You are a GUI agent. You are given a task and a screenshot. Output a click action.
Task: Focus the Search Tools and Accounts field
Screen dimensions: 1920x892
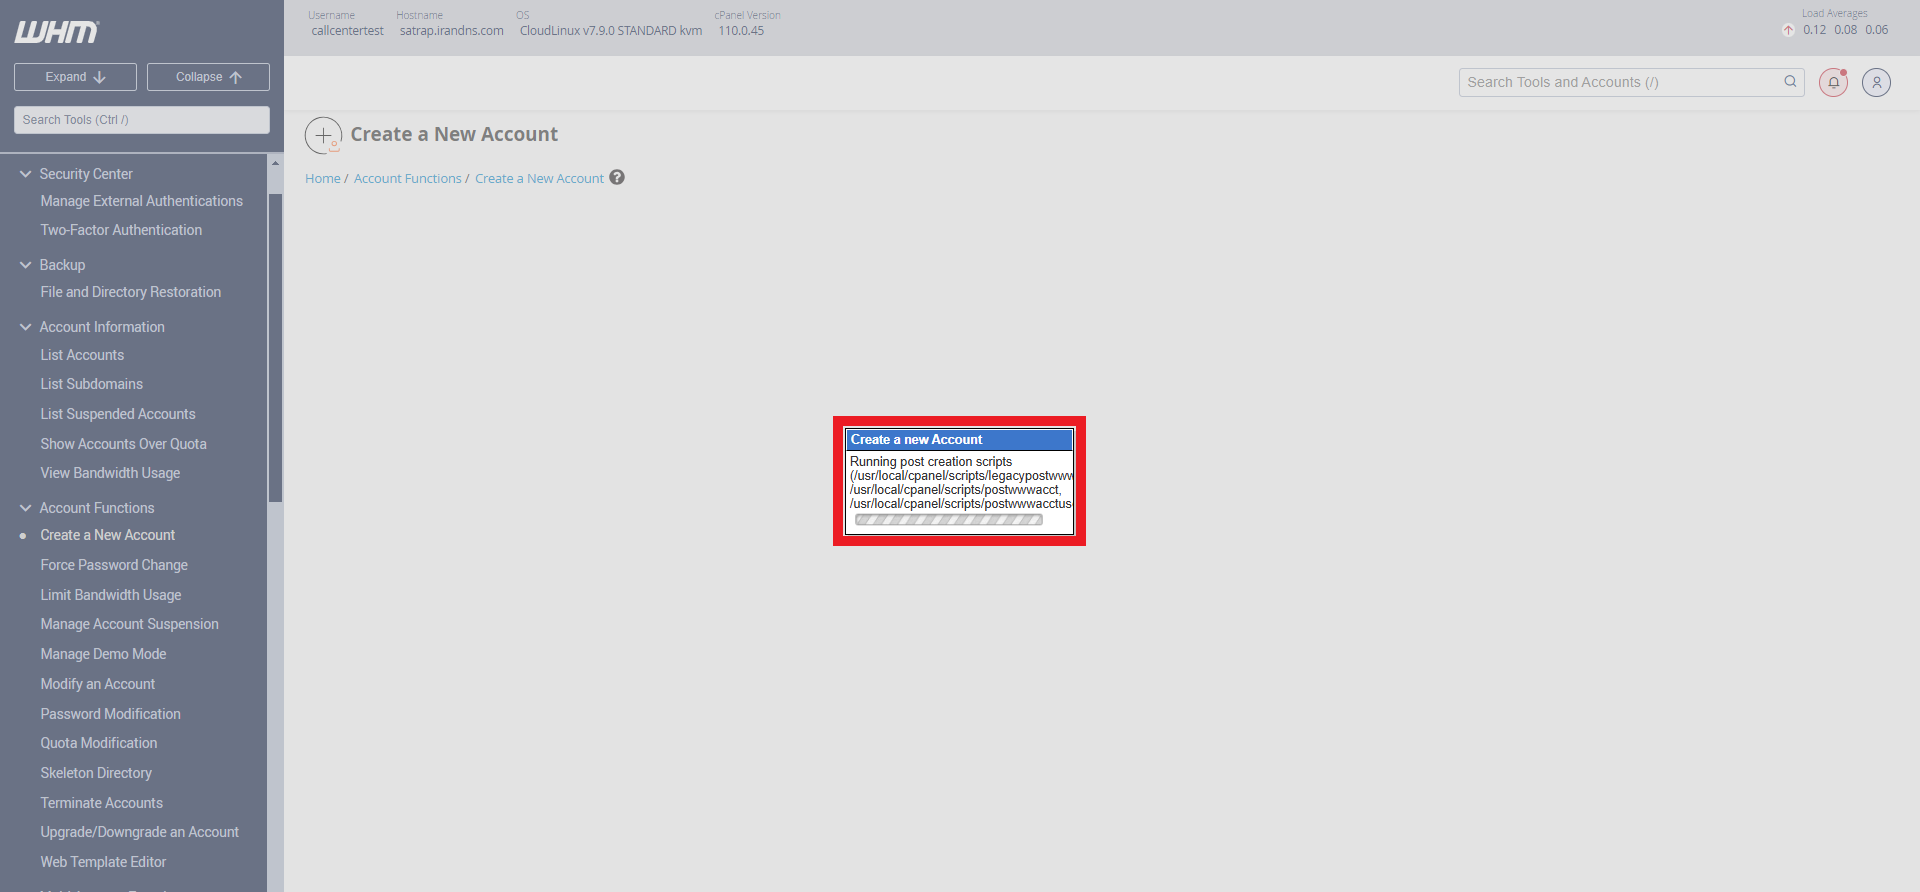click(x=1620, y=83)
